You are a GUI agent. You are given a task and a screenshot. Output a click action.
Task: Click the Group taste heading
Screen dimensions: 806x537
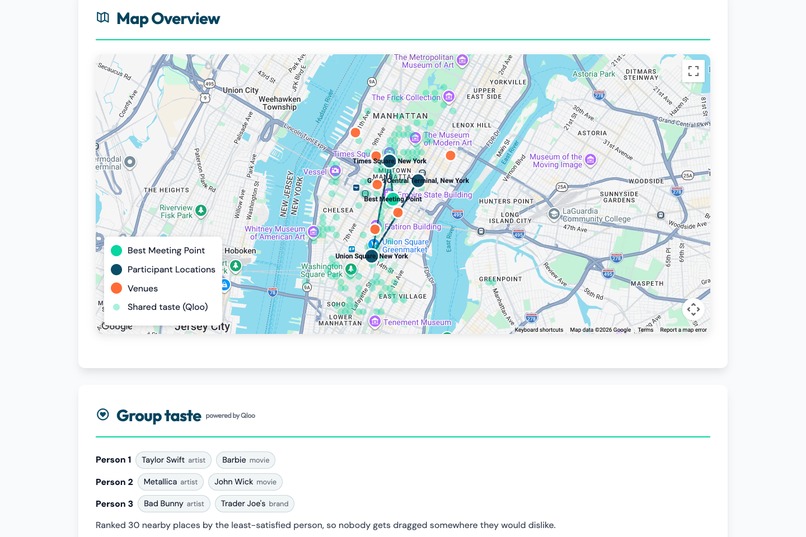click(158, 415)
